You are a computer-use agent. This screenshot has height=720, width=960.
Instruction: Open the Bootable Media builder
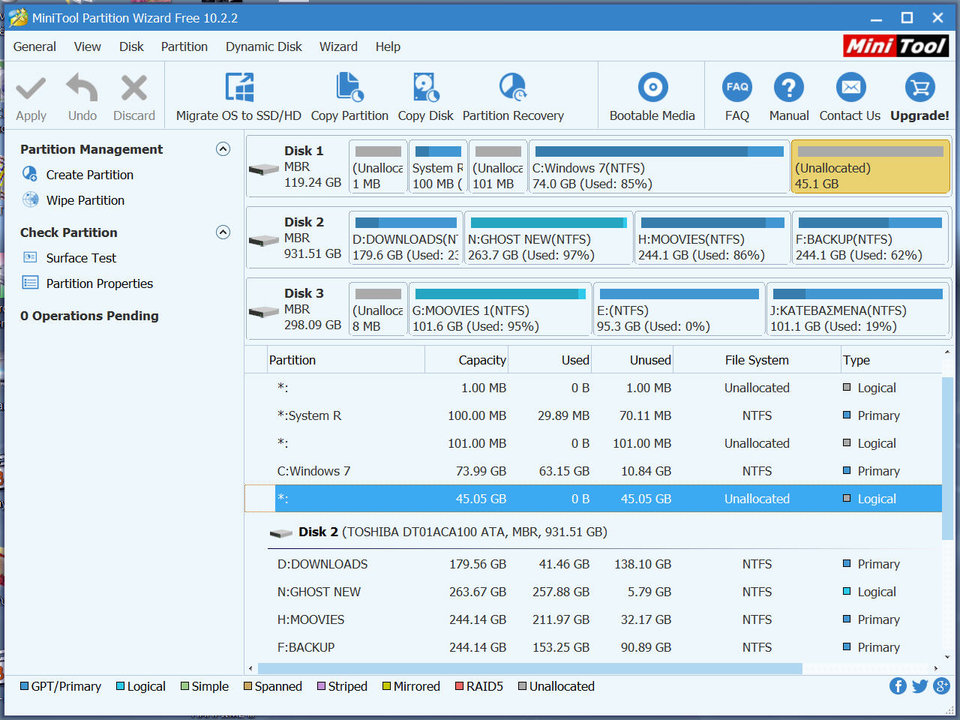[652, 89]
